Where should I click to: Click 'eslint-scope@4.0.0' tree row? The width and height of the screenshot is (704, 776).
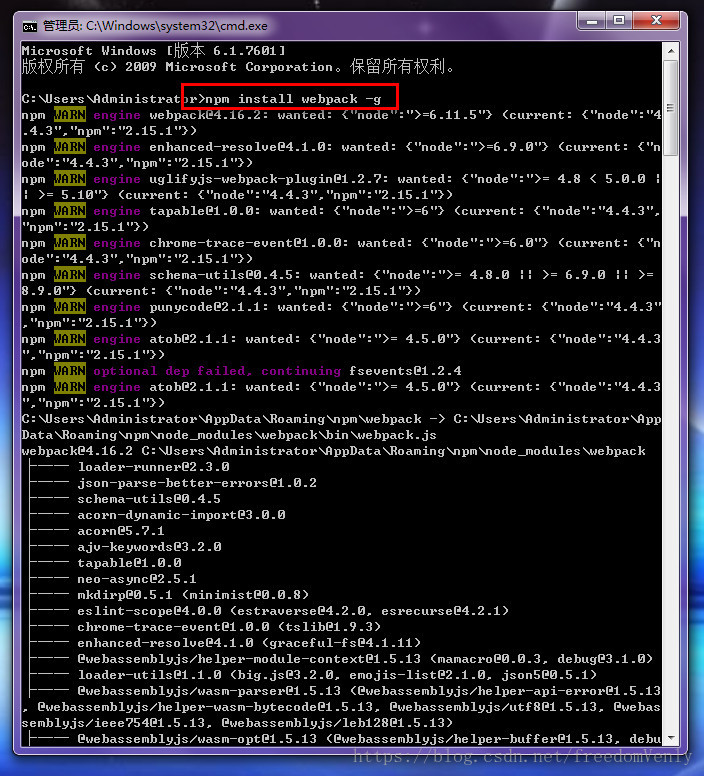point(269,611)
